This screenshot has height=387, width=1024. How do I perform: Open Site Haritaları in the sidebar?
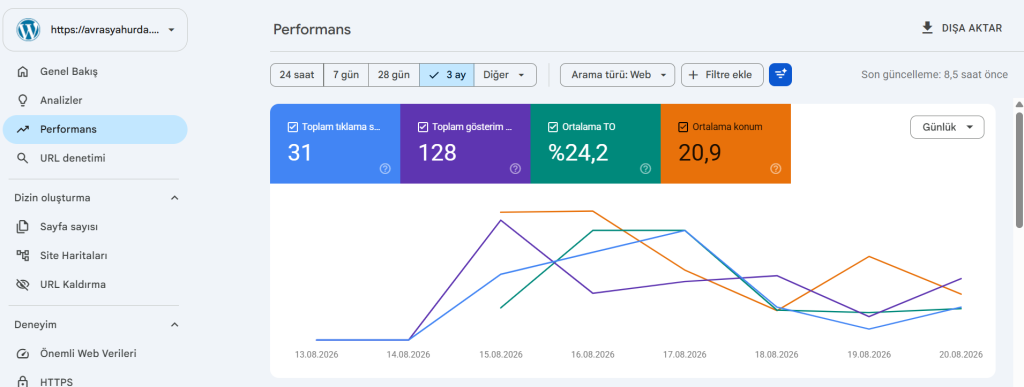95,255
